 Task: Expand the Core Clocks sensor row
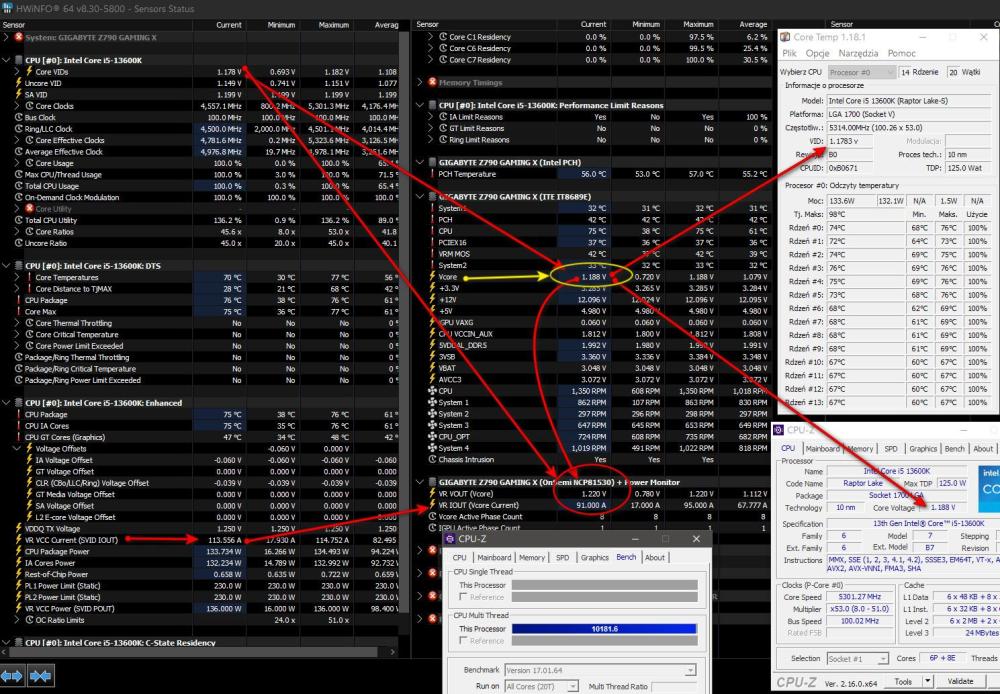17,106
